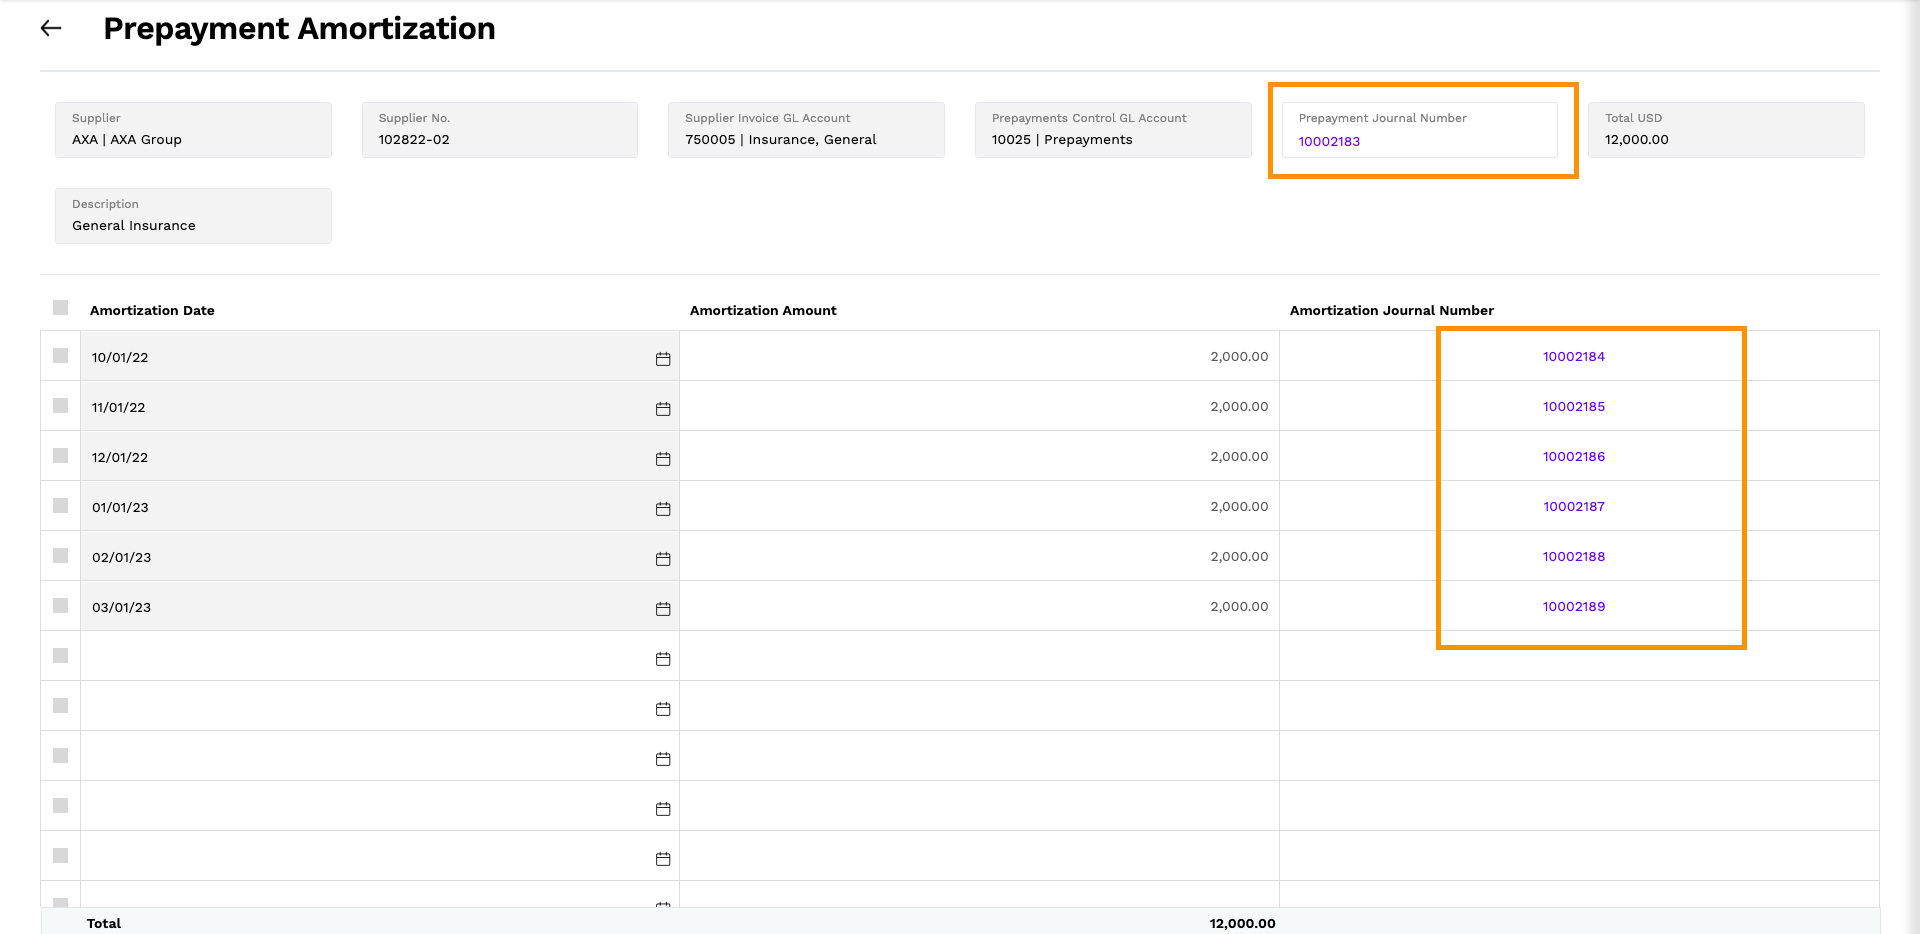Open amortization journal 10002186
The height and width of the screenshot is (934, 1920).
pos(1573,456)
